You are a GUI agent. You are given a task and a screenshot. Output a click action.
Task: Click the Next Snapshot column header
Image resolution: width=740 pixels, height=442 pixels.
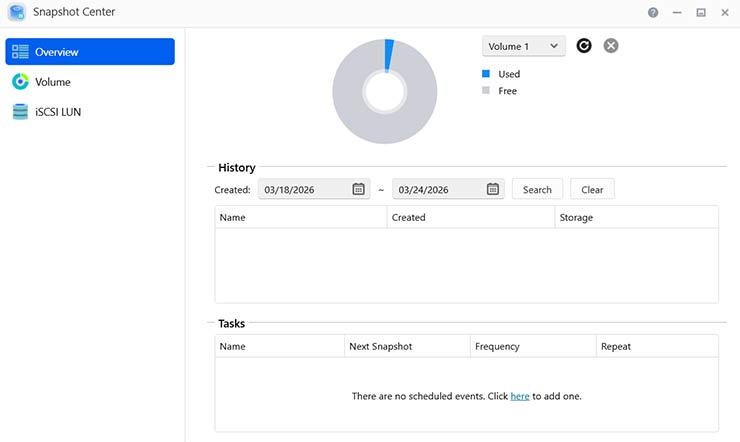[406, 346]
